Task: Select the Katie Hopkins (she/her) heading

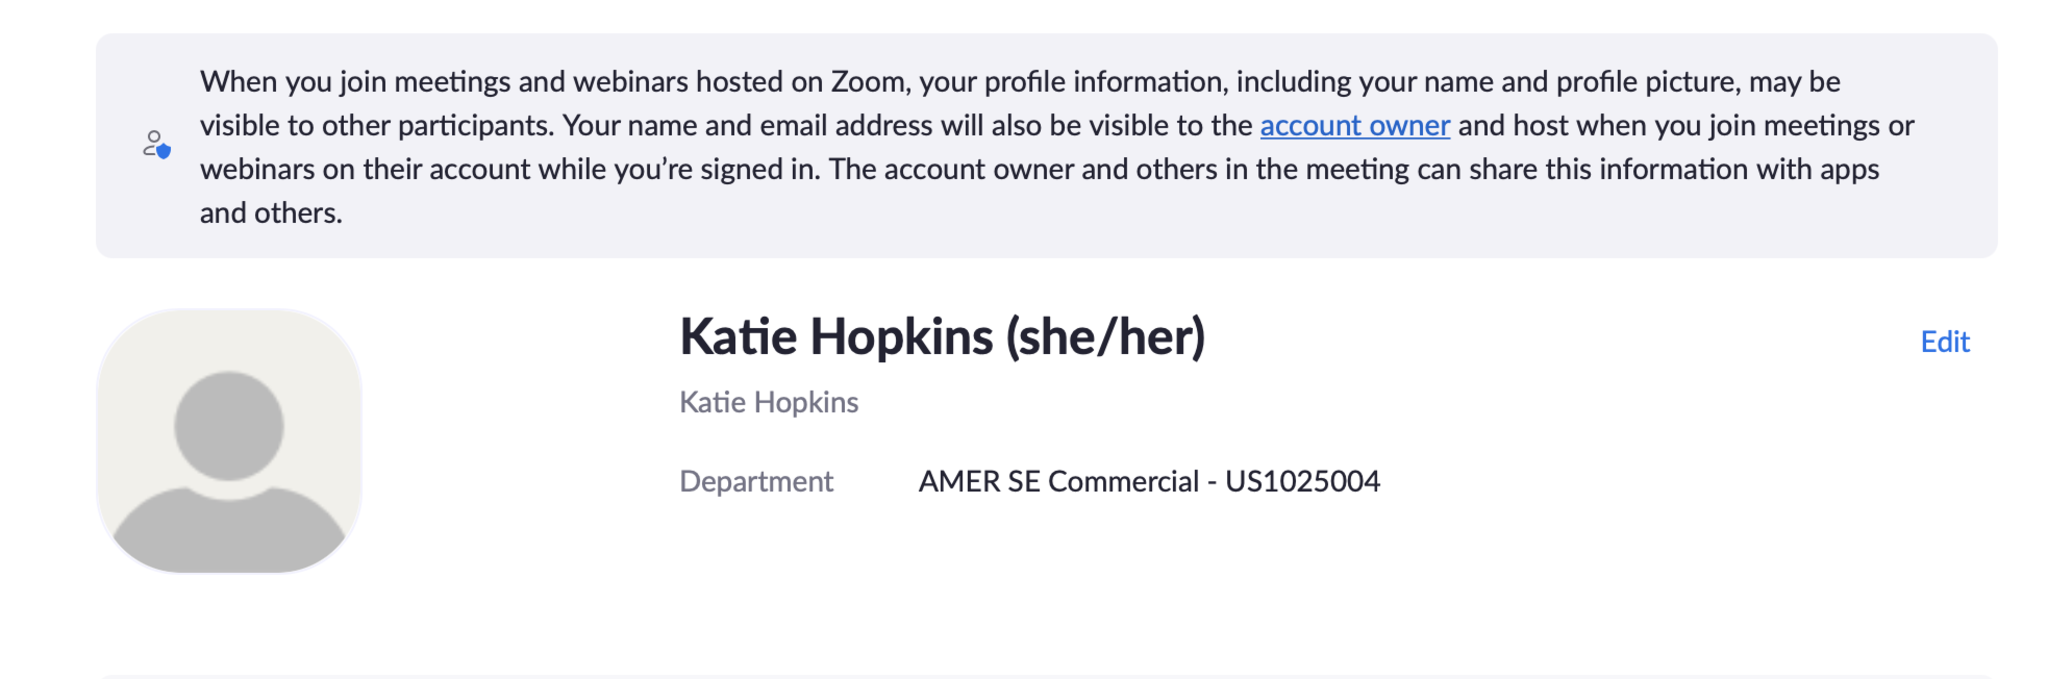Action: [942, 337]
